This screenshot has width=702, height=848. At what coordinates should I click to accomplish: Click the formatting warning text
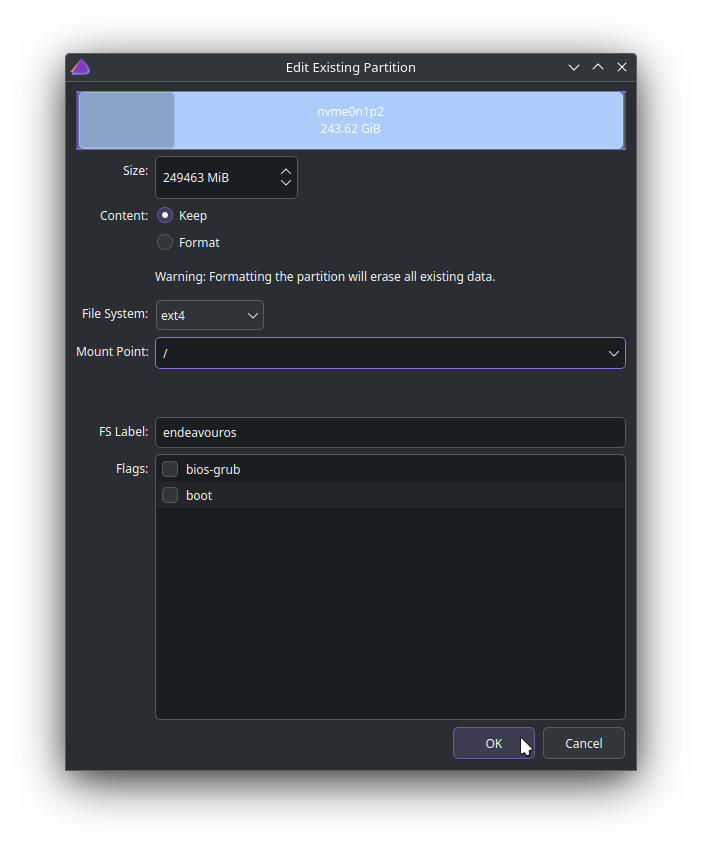[x=325, y=276]
